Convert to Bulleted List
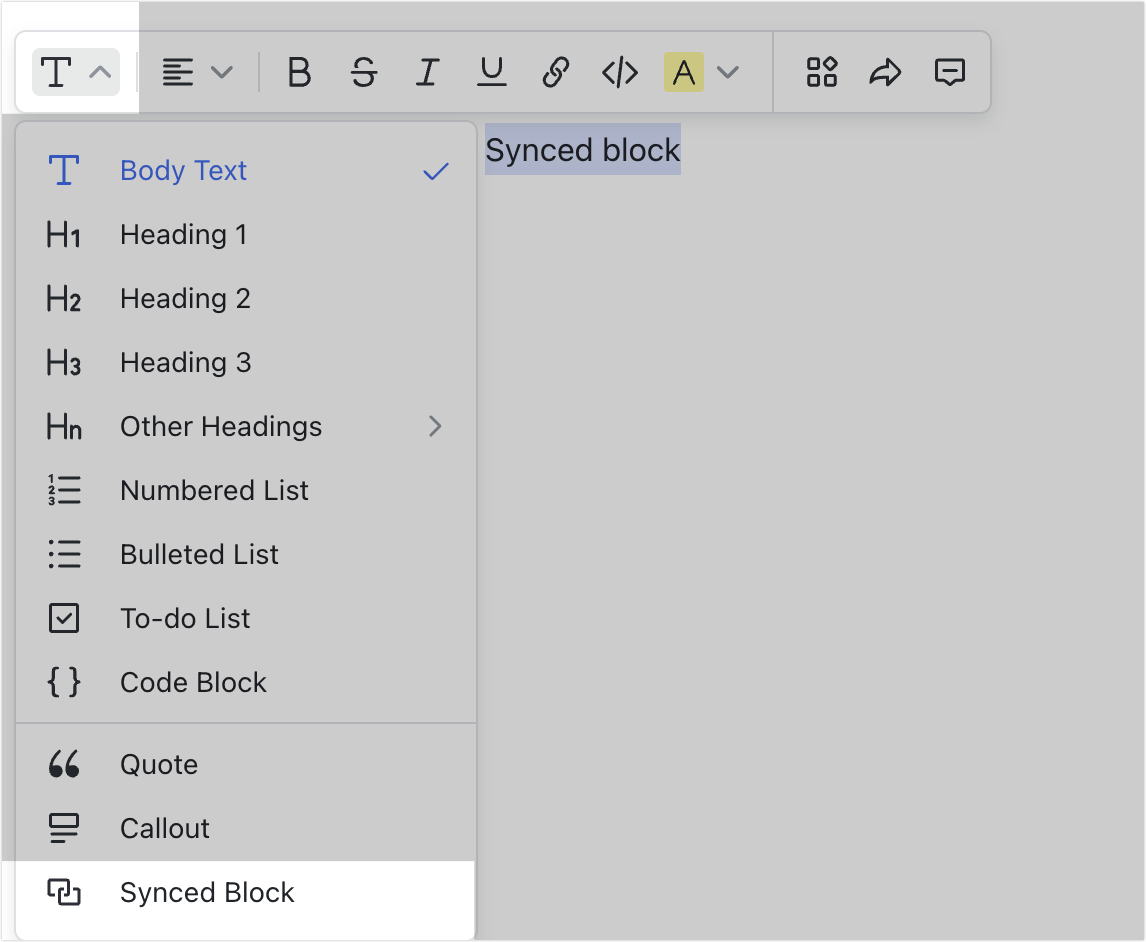This screenshot has width=1146, height=942. (246, 554)
